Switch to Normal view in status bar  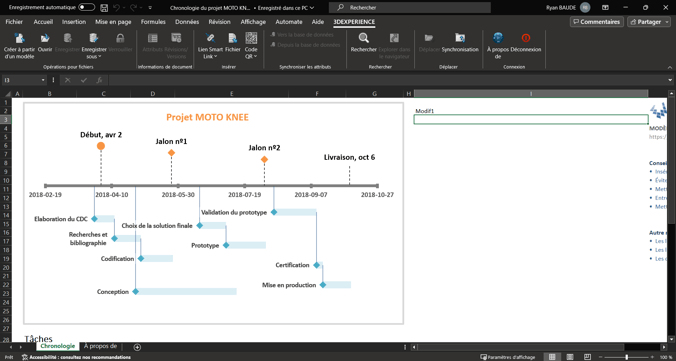coord(552,357)
